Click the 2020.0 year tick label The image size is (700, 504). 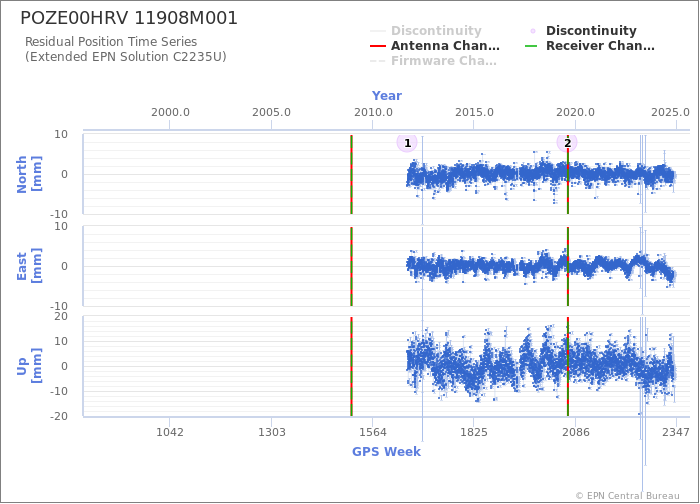tap(575, 112)
